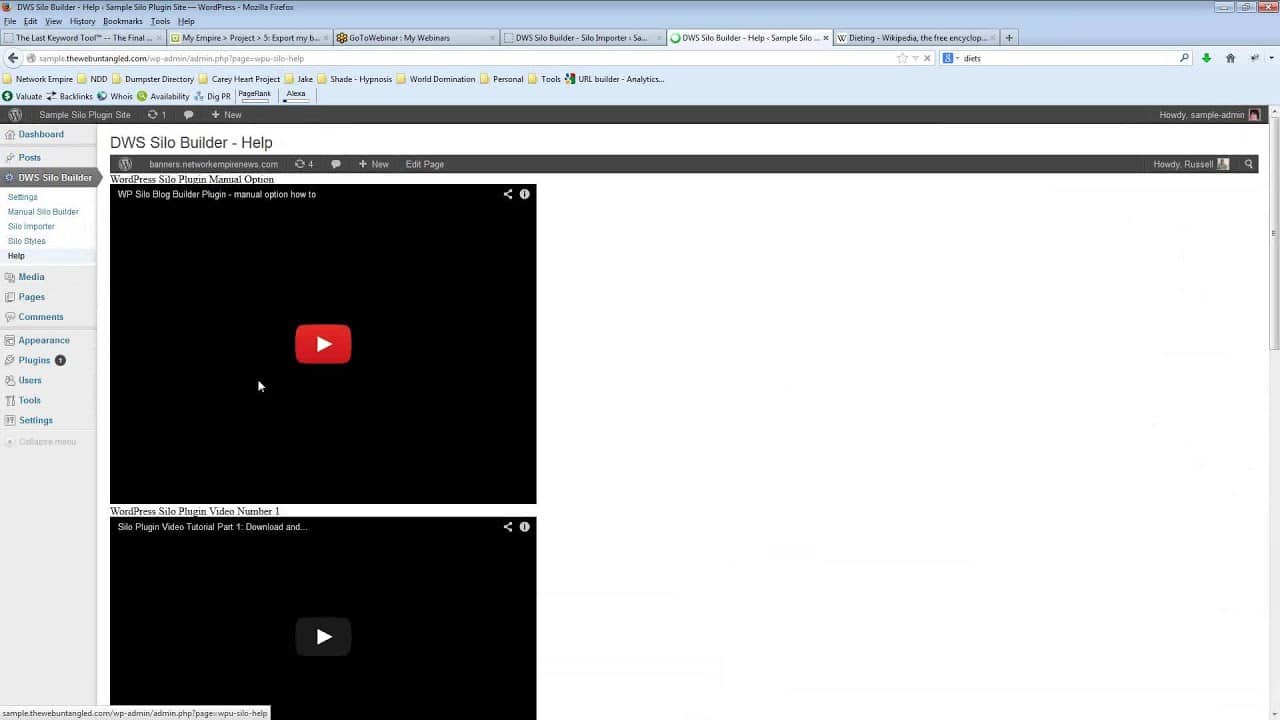Switch to The Last Keyword Tool tab

click(x=83, y=38)
